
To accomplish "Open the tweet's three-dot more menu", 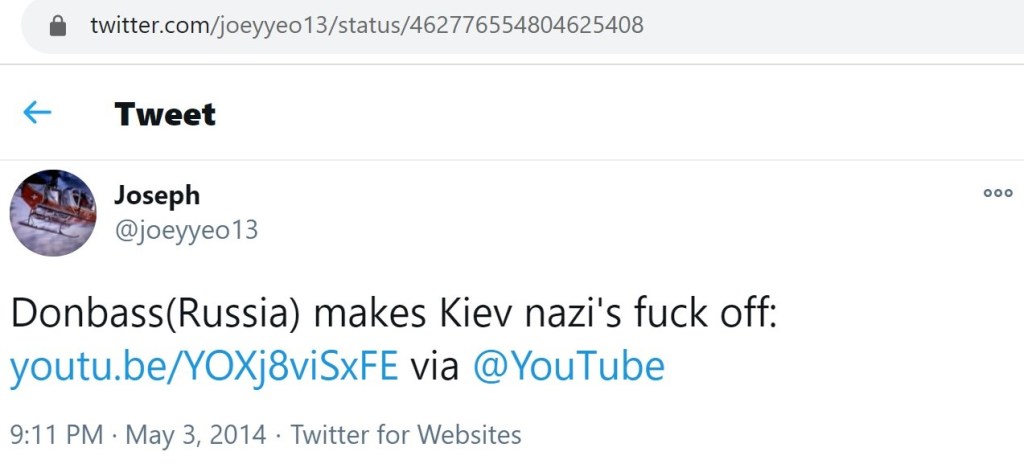I will tap(997, 194).
